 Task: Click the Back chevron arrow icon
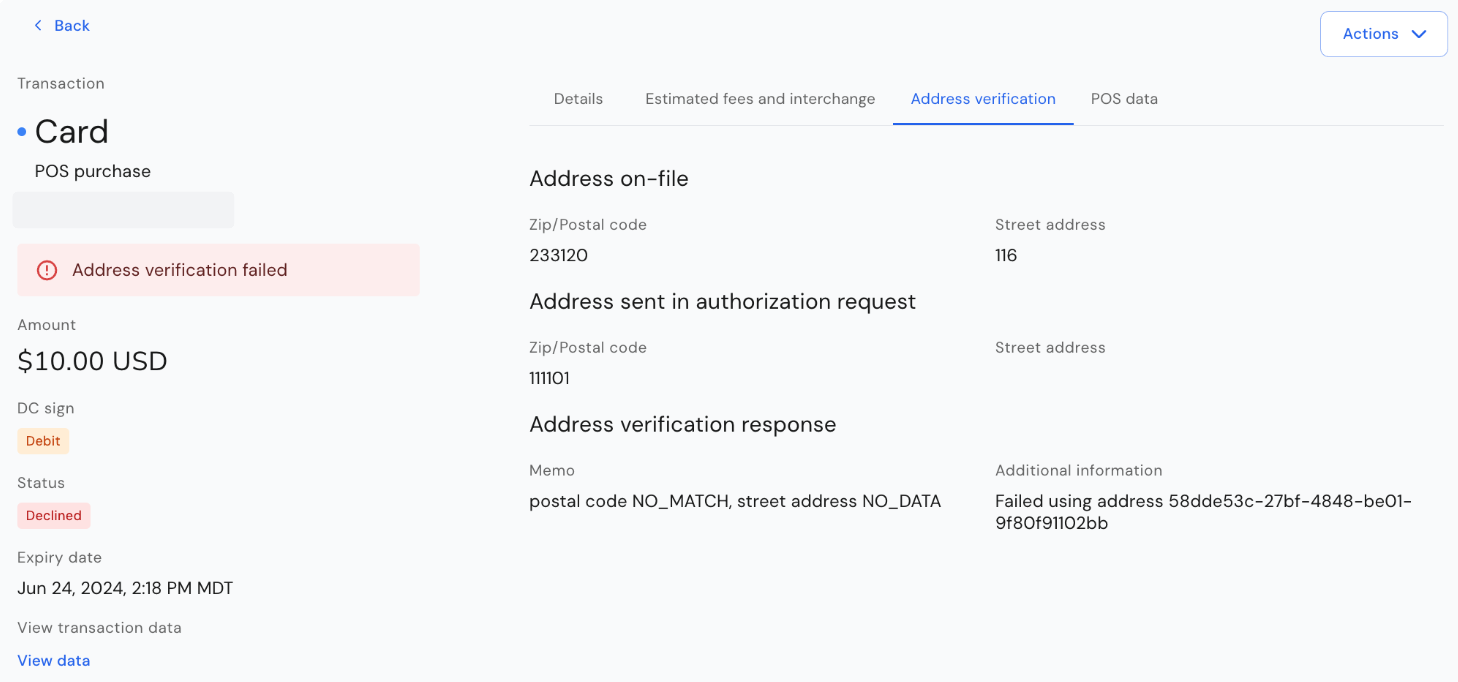tap(38, 25)
